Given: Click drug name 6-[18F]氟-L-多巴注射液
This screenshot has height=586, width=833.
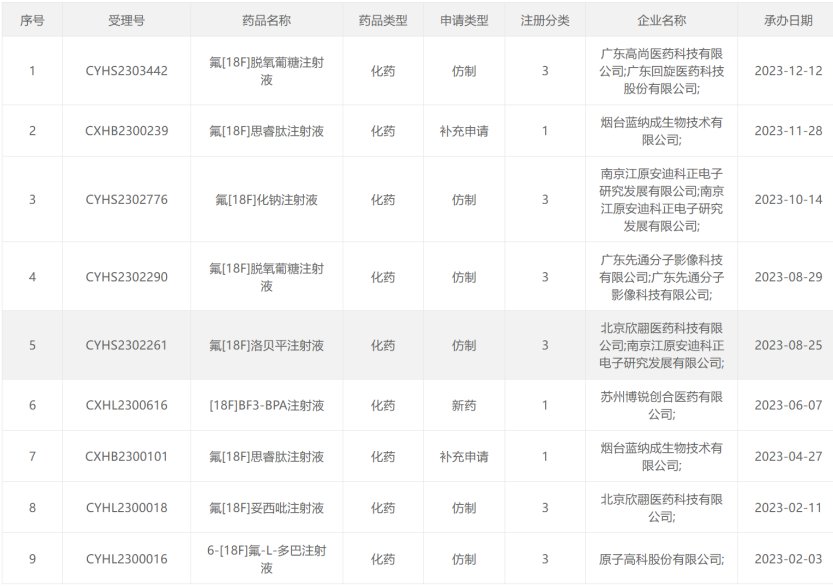Looking at the screenshot, I should (266, 559).
